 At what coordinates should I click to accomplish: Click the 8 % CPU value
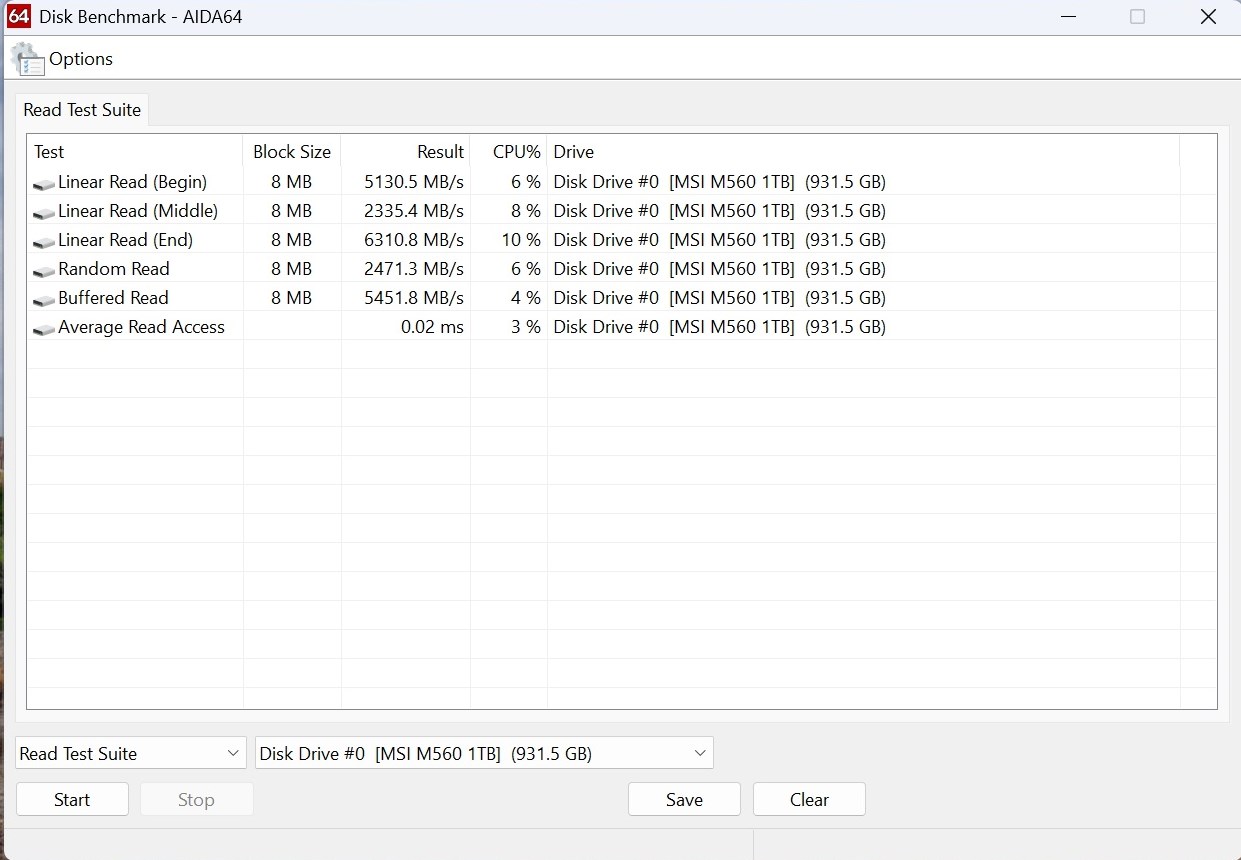pos(526,211)
